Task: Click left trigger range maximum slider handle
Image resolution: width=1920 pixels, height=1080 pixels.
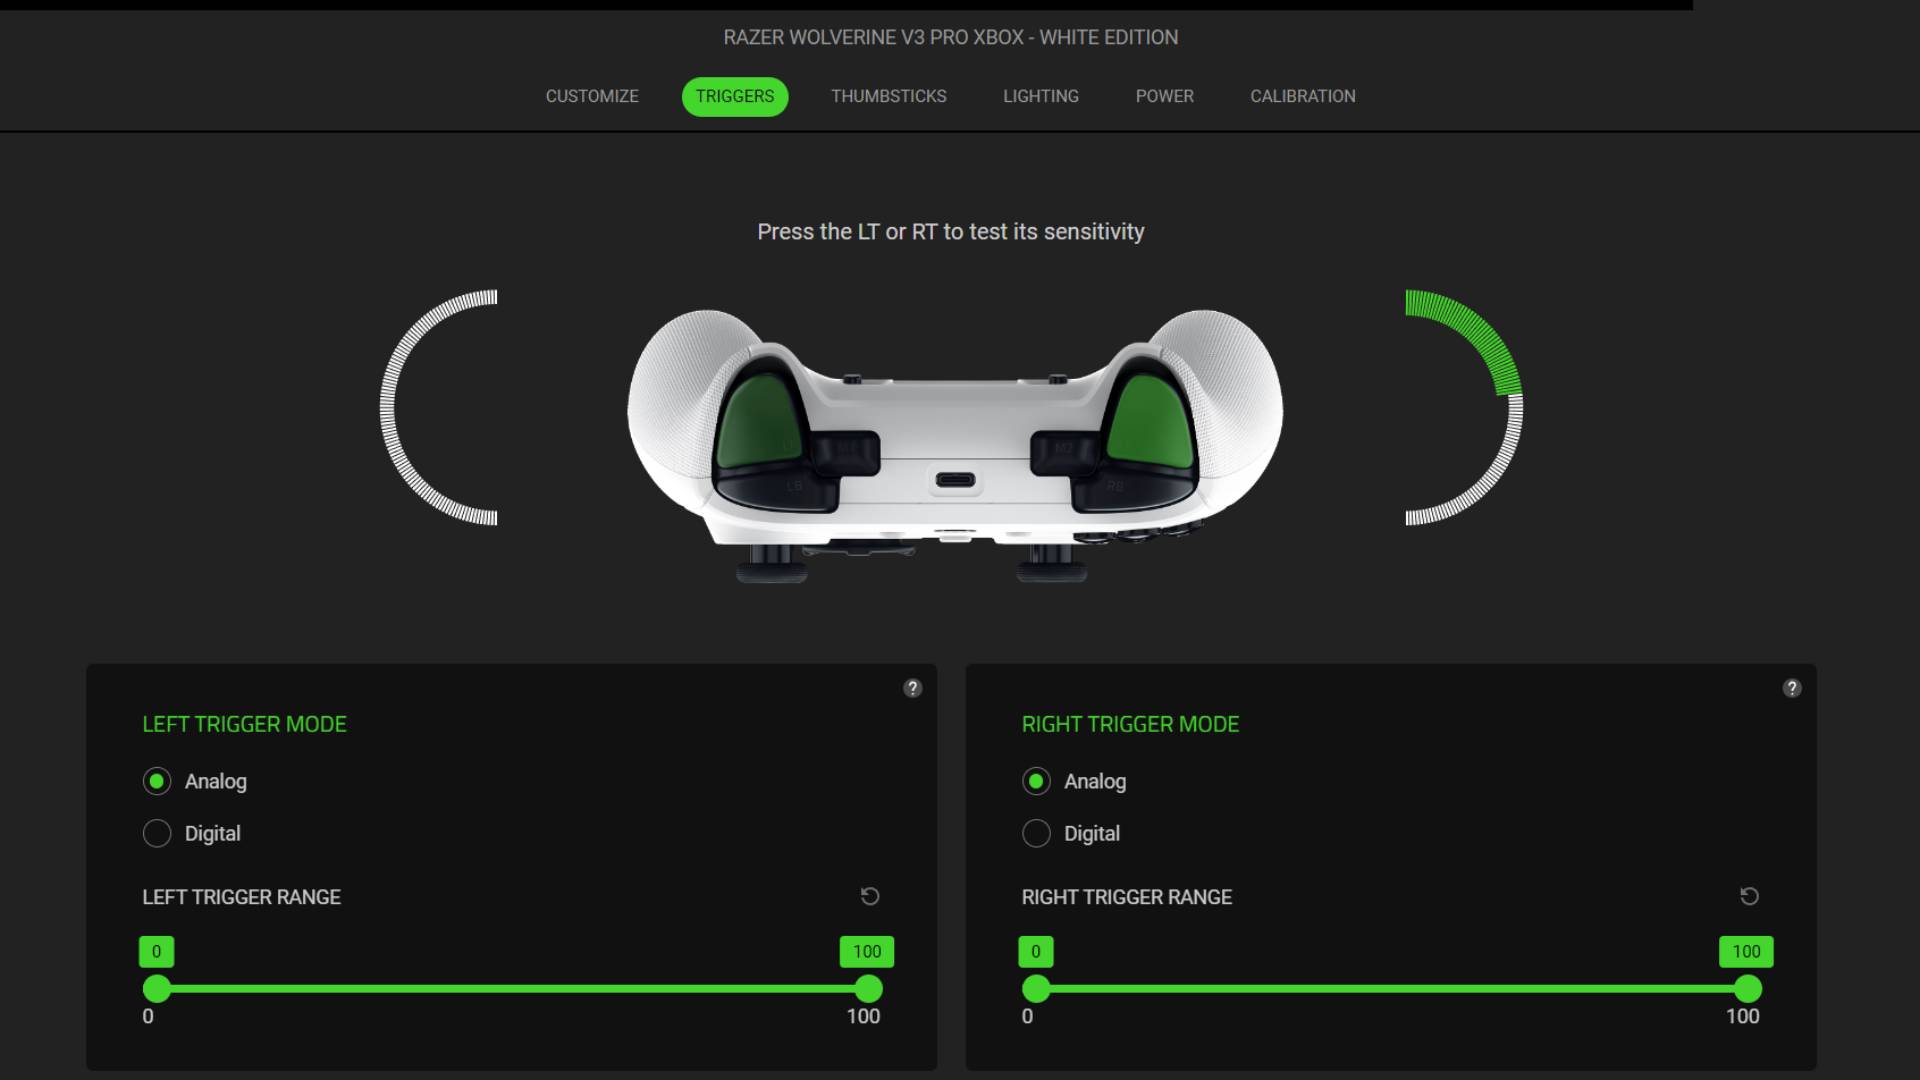Action: click(x=869, y=989)
